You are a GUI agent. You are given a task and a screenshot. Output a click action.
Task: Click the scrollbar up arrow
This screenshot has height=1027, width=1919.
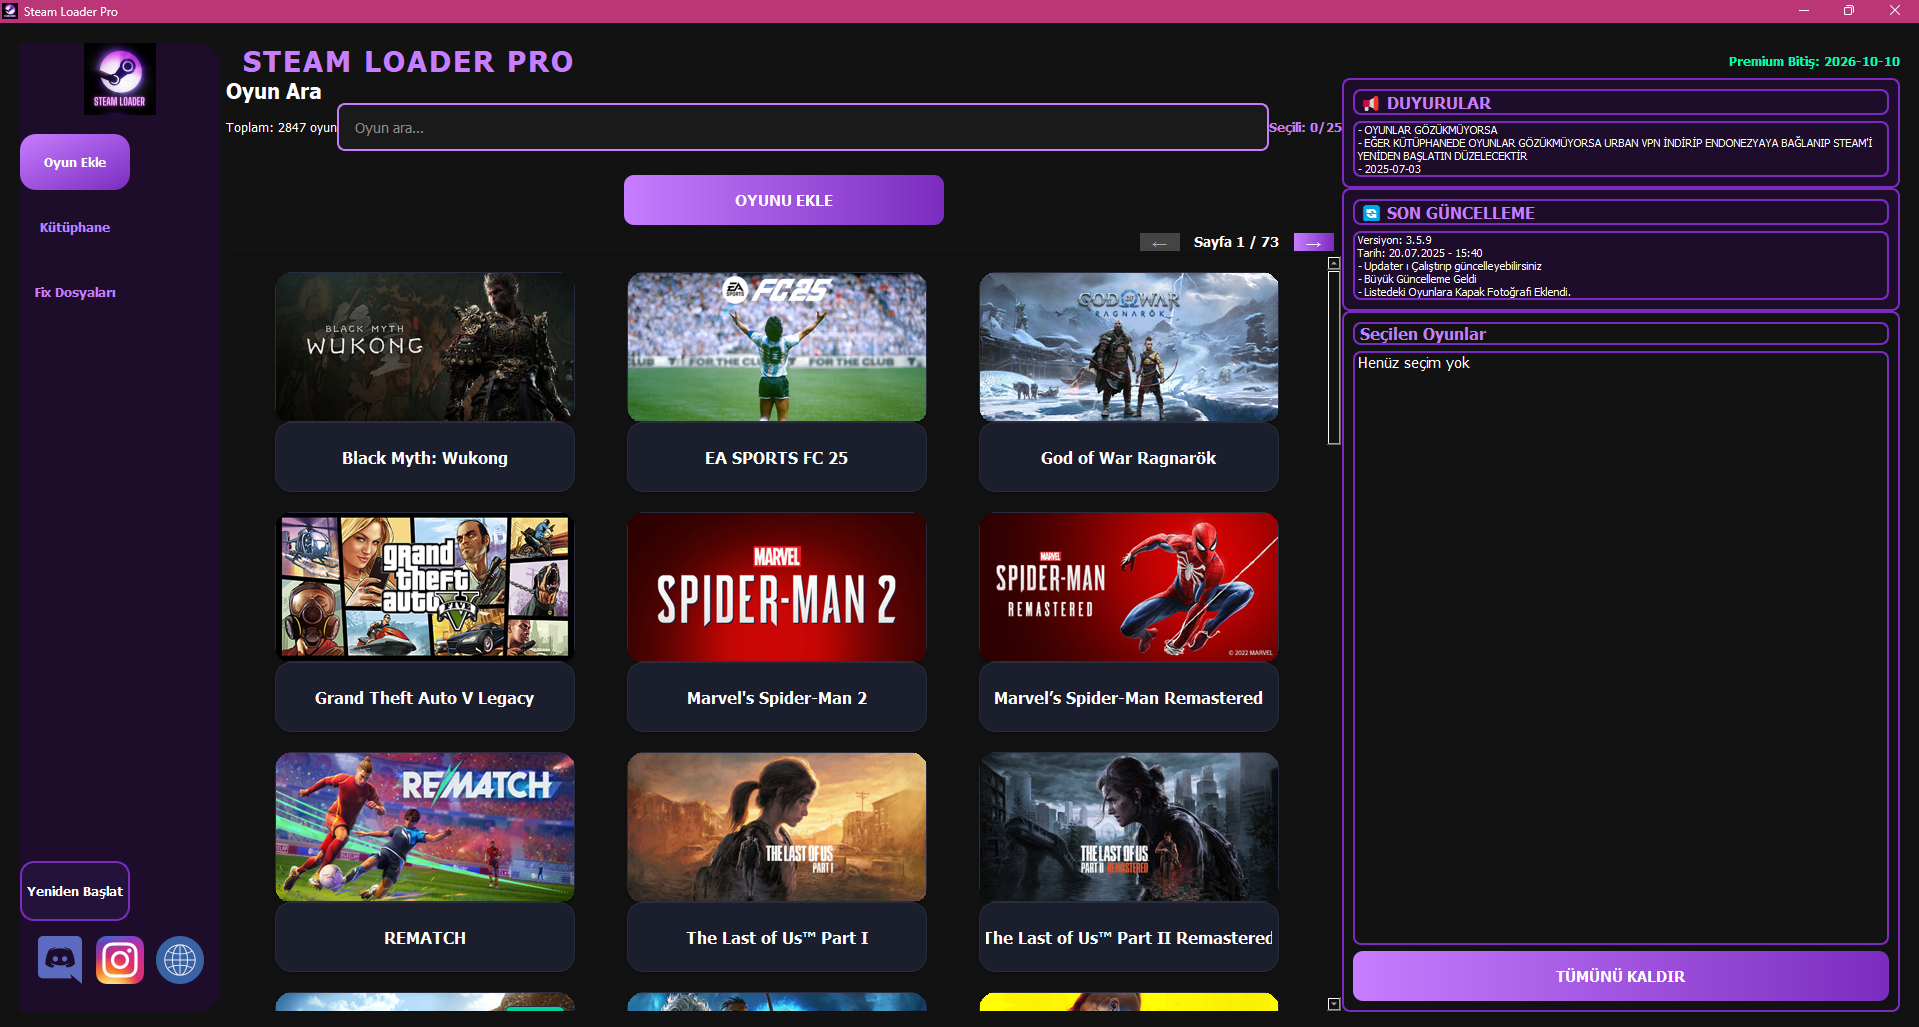(1334, 264)
